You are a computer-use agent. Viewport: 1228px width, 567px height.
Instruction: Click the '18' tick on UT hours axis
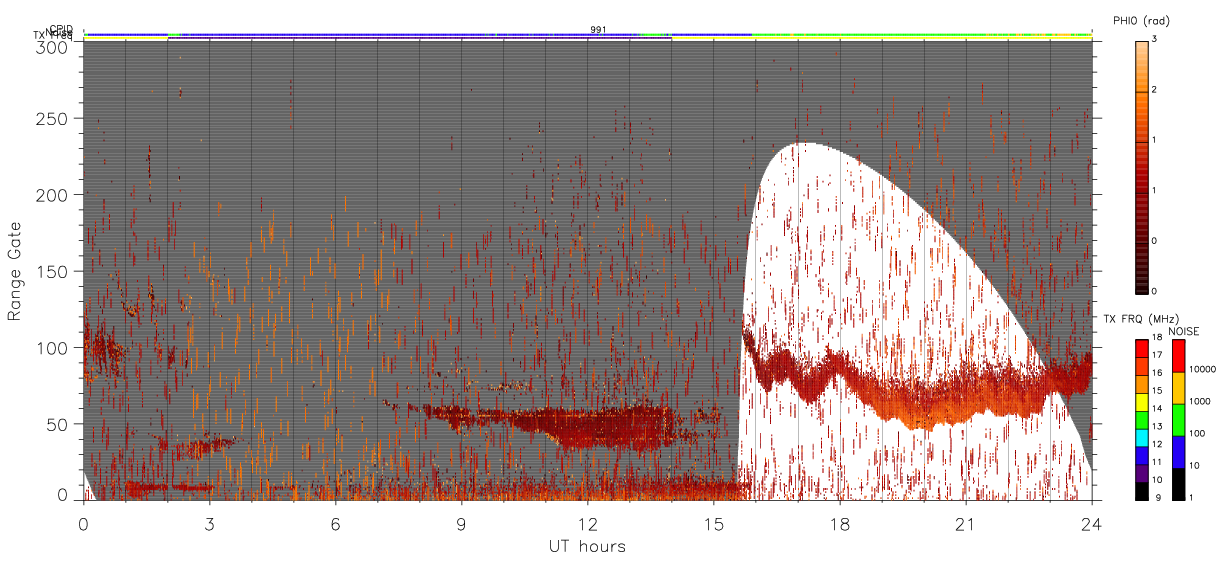(840, 524)
